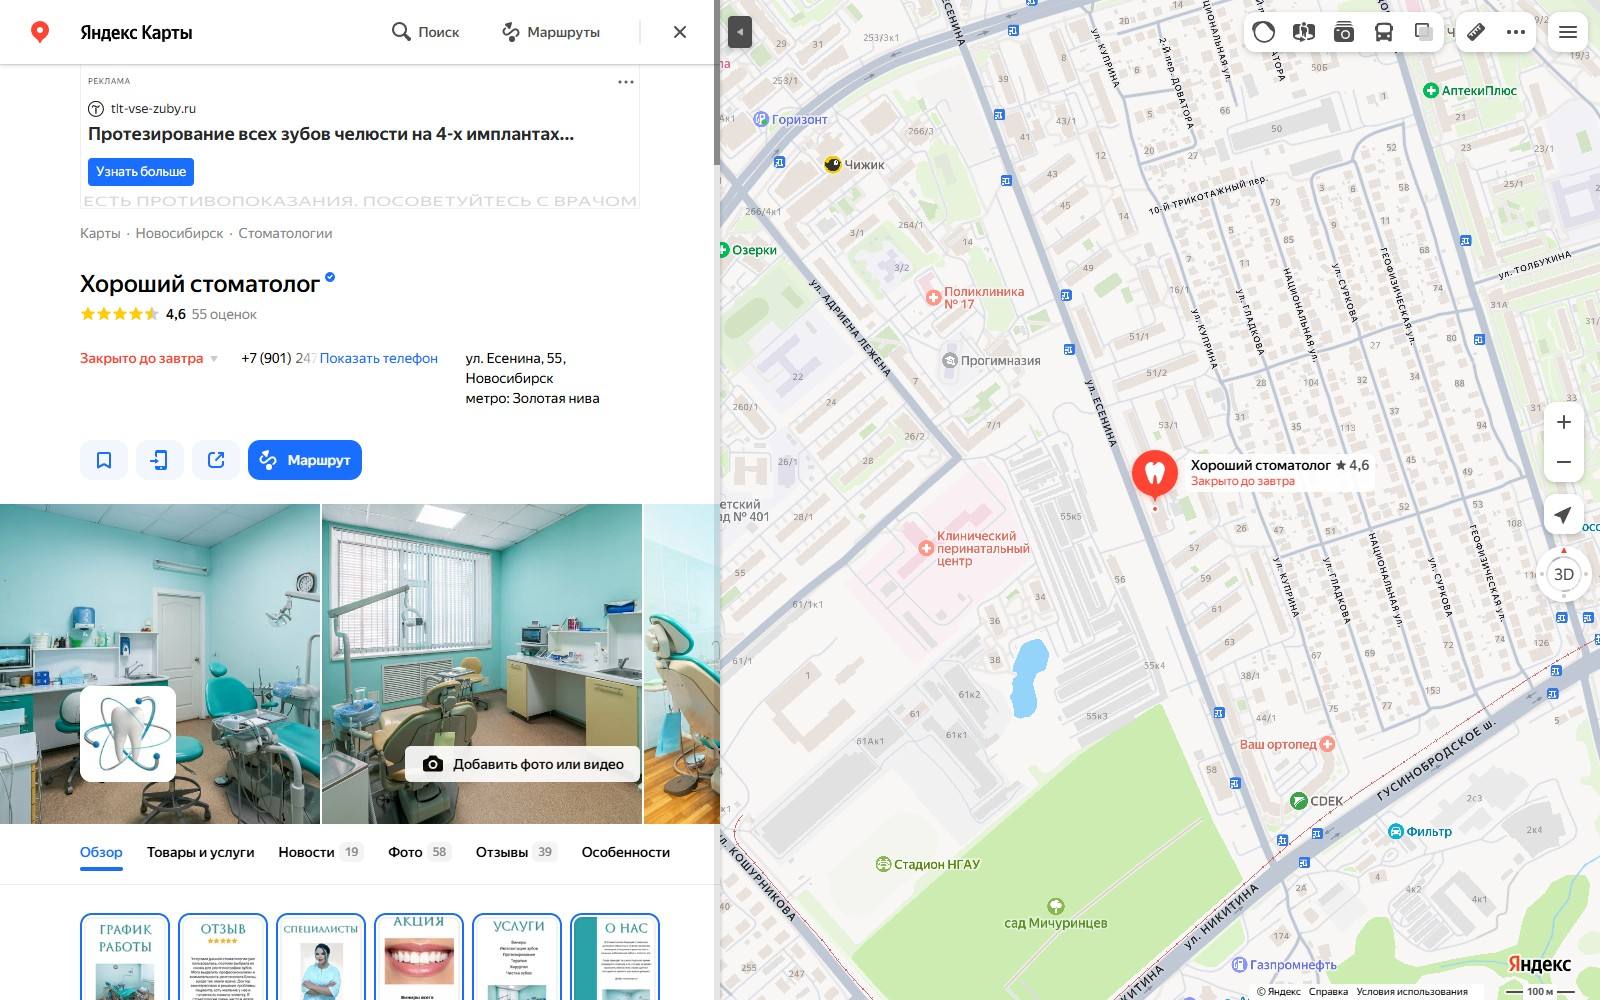1600x1000 pixels.
Task: Close the organization card panel
Action: tap(680, 32)
